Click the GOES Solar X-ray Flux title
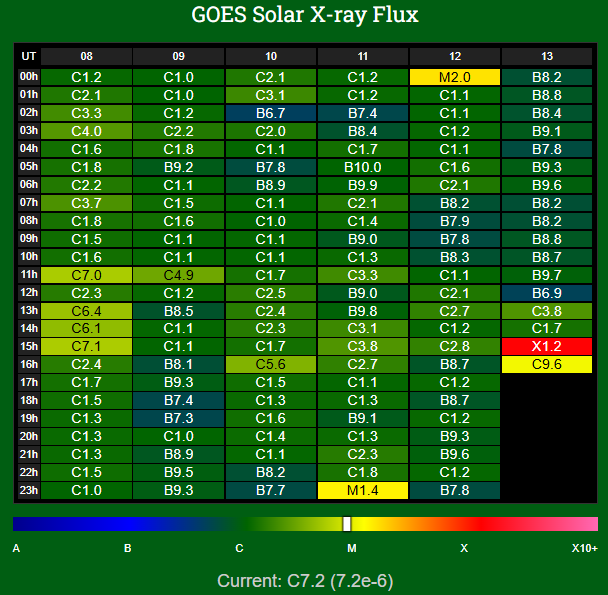Image resolution: width=608 pixels, height=595 pixels. coord(305,15)
